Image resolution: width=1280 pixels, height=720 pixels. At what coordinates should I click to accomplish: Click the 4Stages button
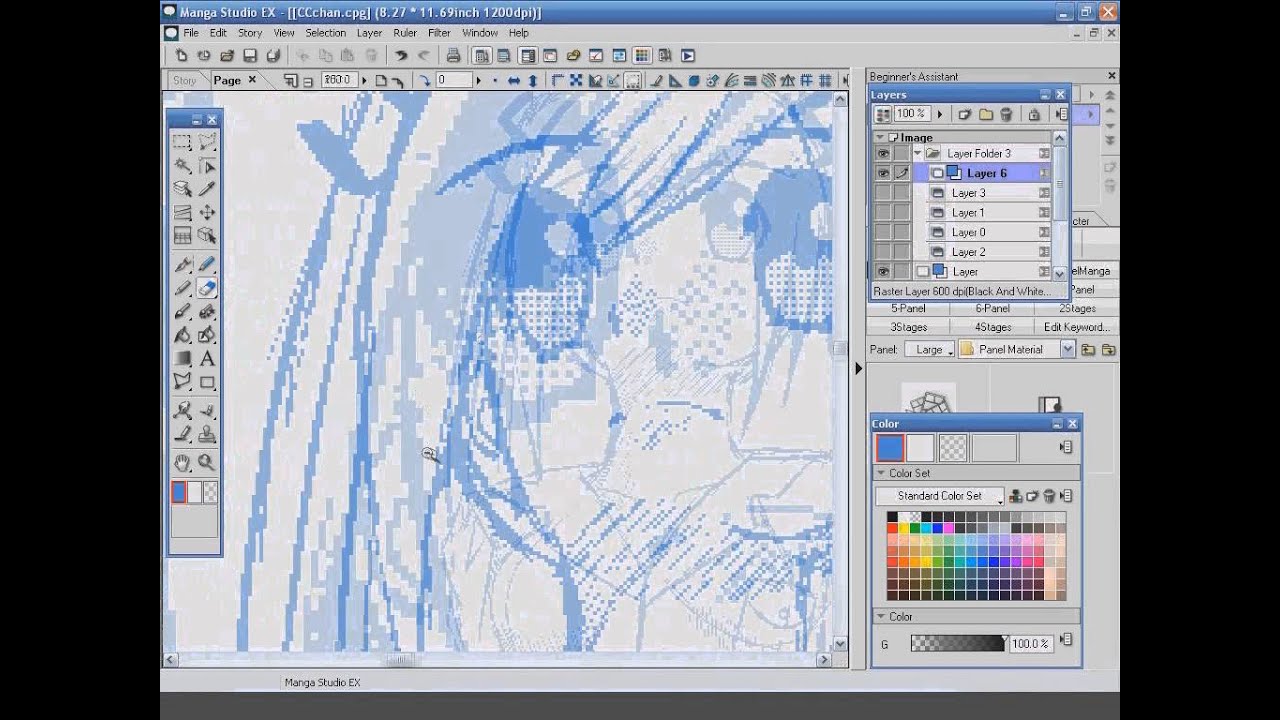pyautogui.click(x=992, y=327)
